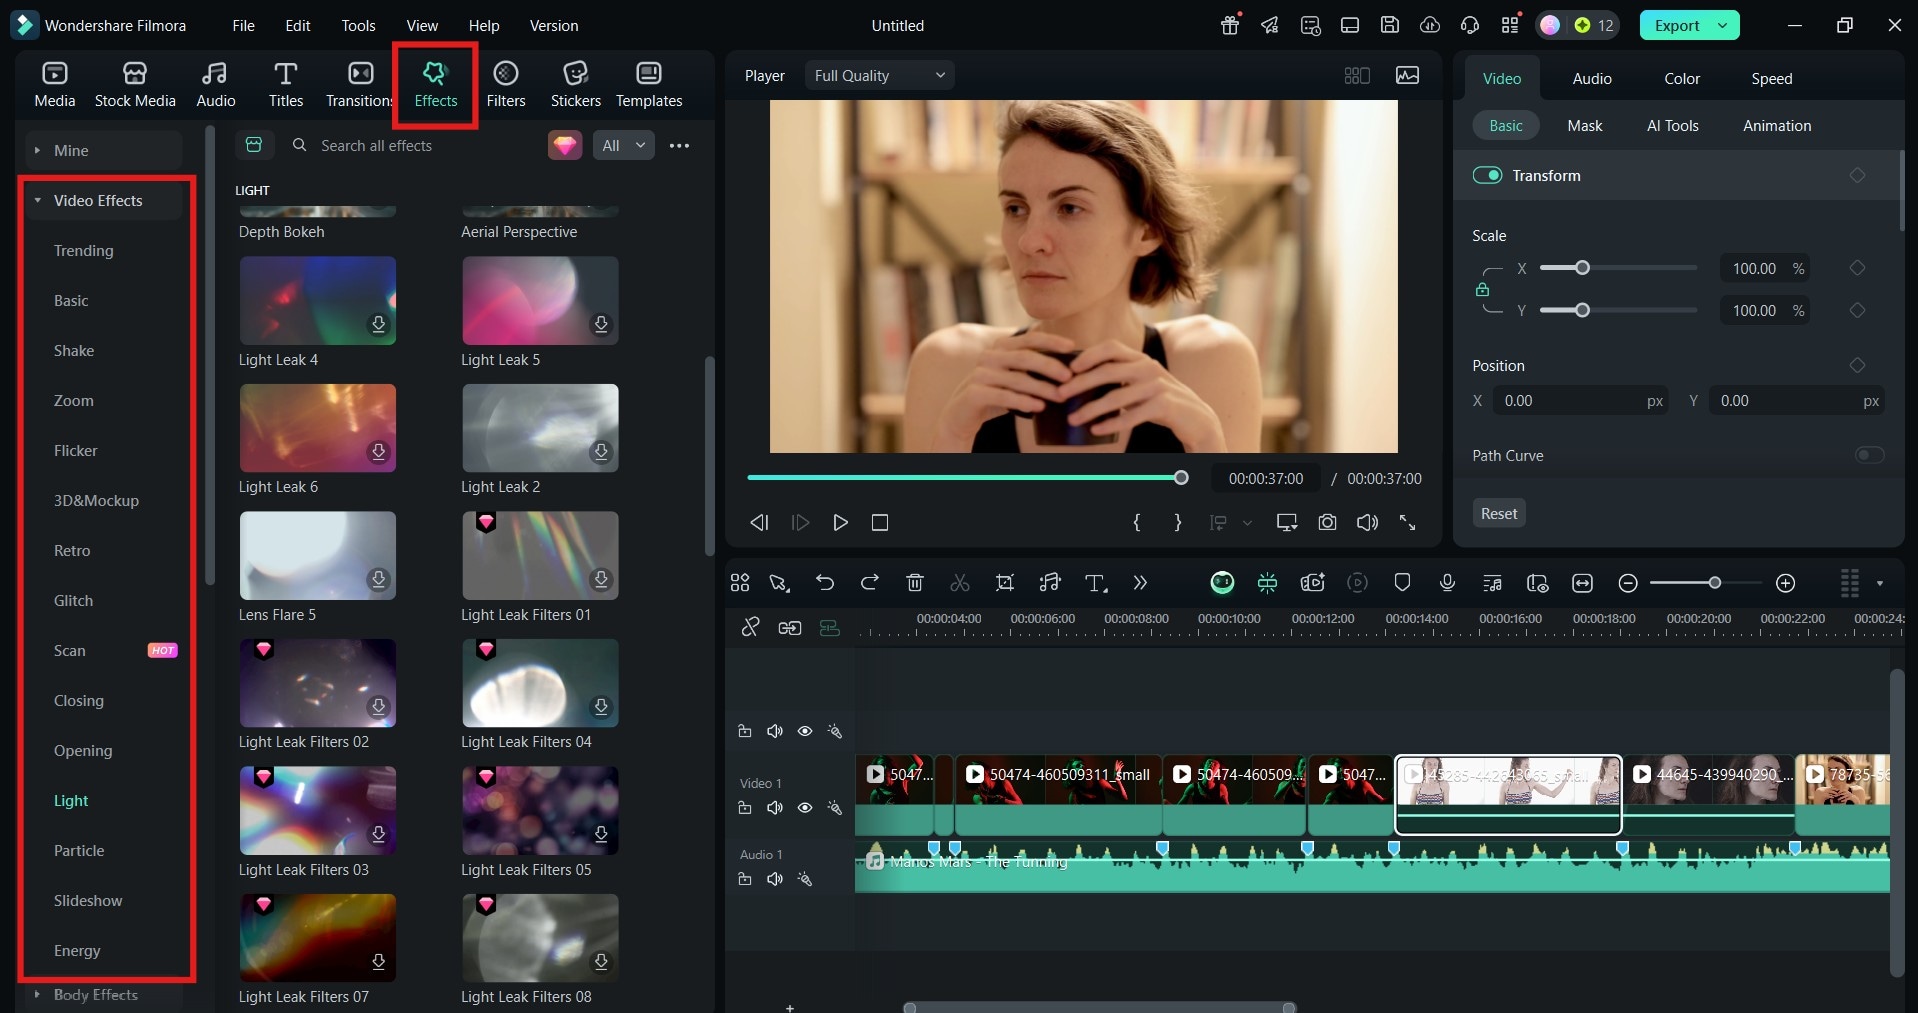Open more options ellipsis in effects panel
This screenshot has height=1013, width=1918.
(x=679, y=145)
